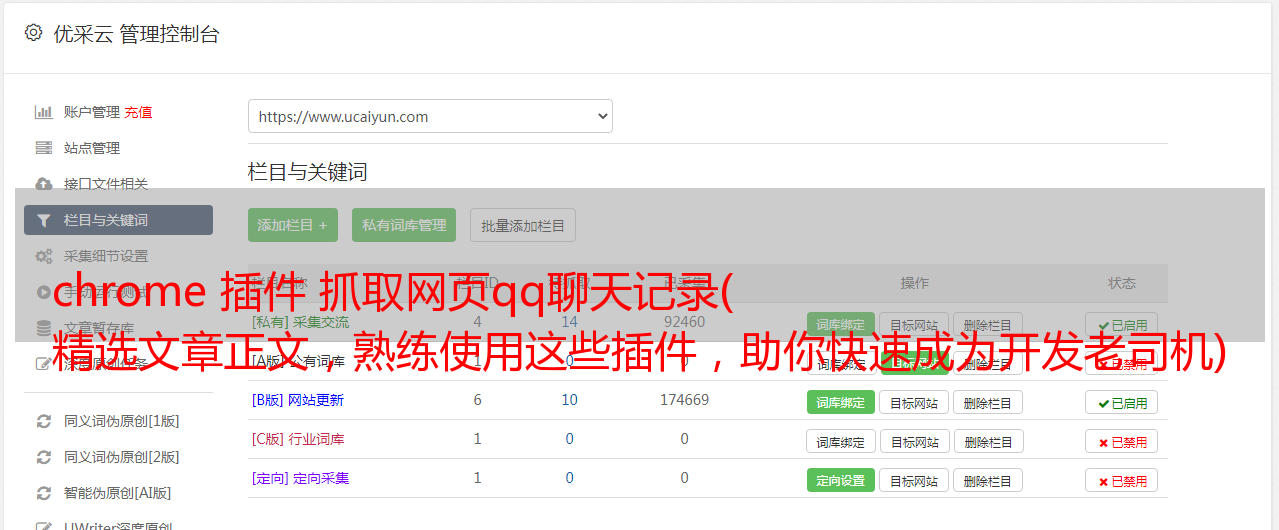Click the value 174669 in 网站更新 row
Screen dimensions: 1279x530
(685, 400)
